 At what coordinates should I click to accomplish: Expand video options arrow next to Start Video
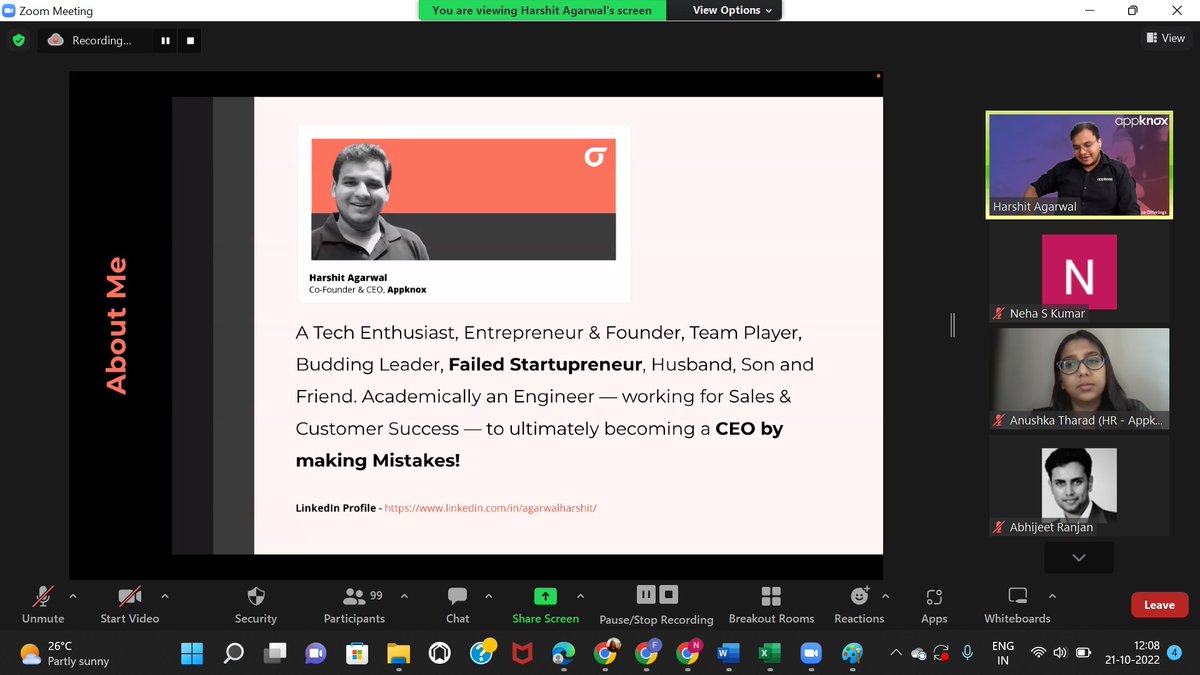(165, 596)
